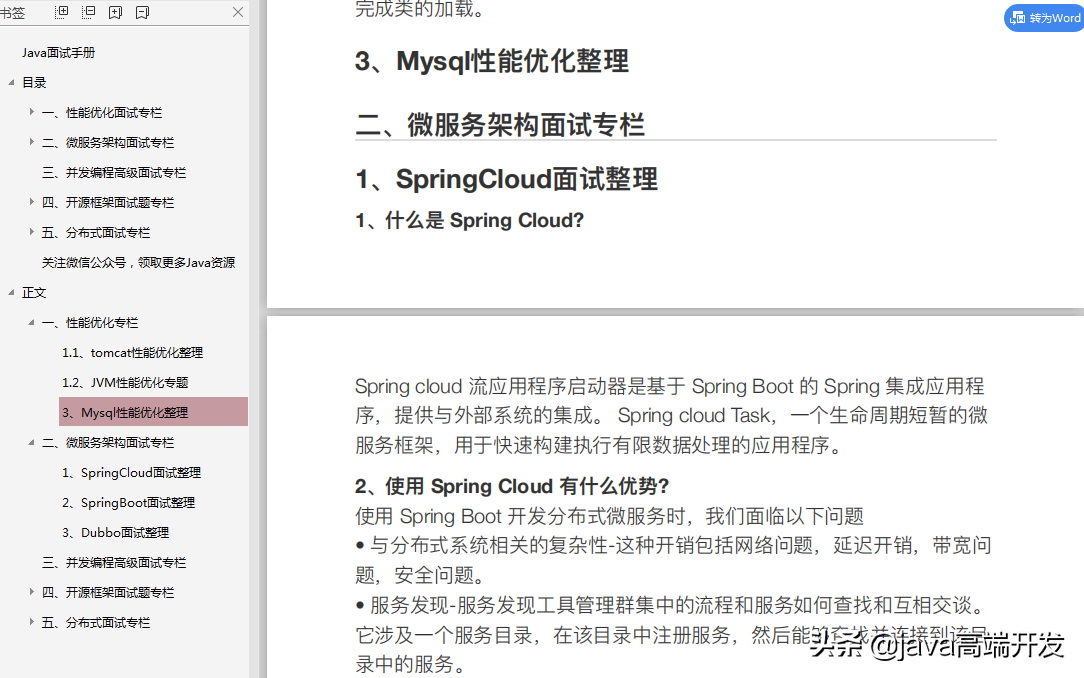Open 三、并发编程高级面试专栏 under 目录
1084x678 pixels.
pos(113,173)
